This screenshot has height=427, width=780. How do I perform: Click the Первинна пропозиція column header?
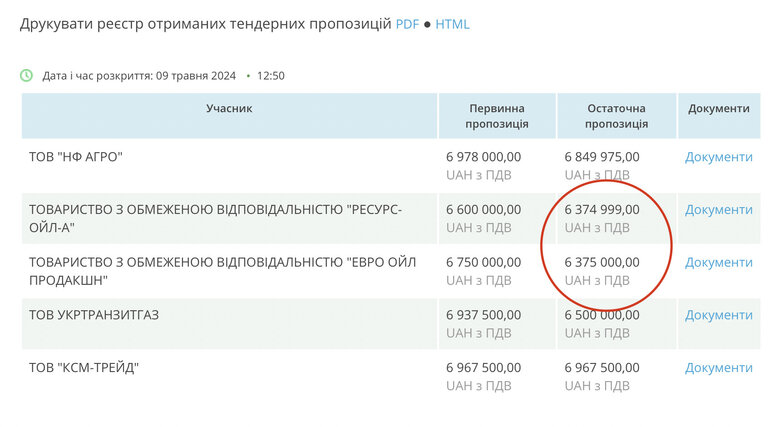497,116
